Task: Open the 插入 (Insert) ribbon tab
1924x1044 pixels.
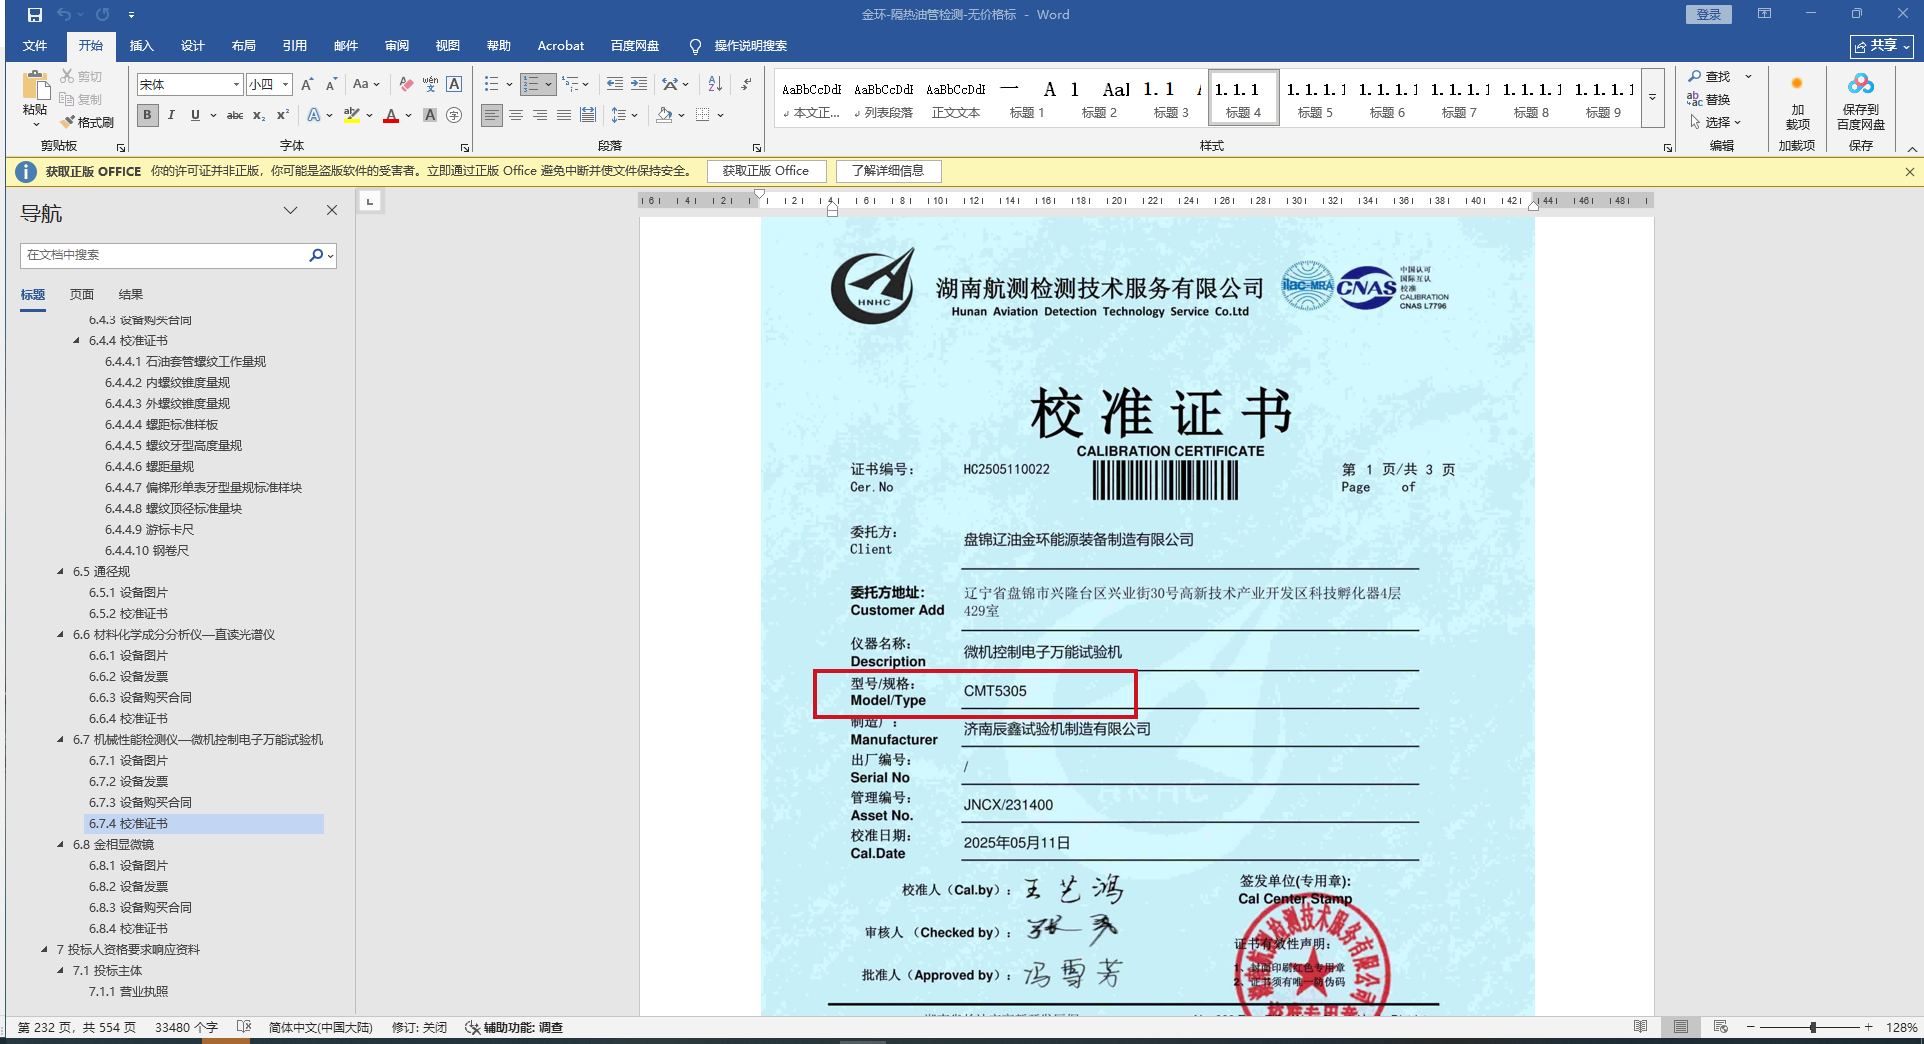Action: click(x=142, y=46)
